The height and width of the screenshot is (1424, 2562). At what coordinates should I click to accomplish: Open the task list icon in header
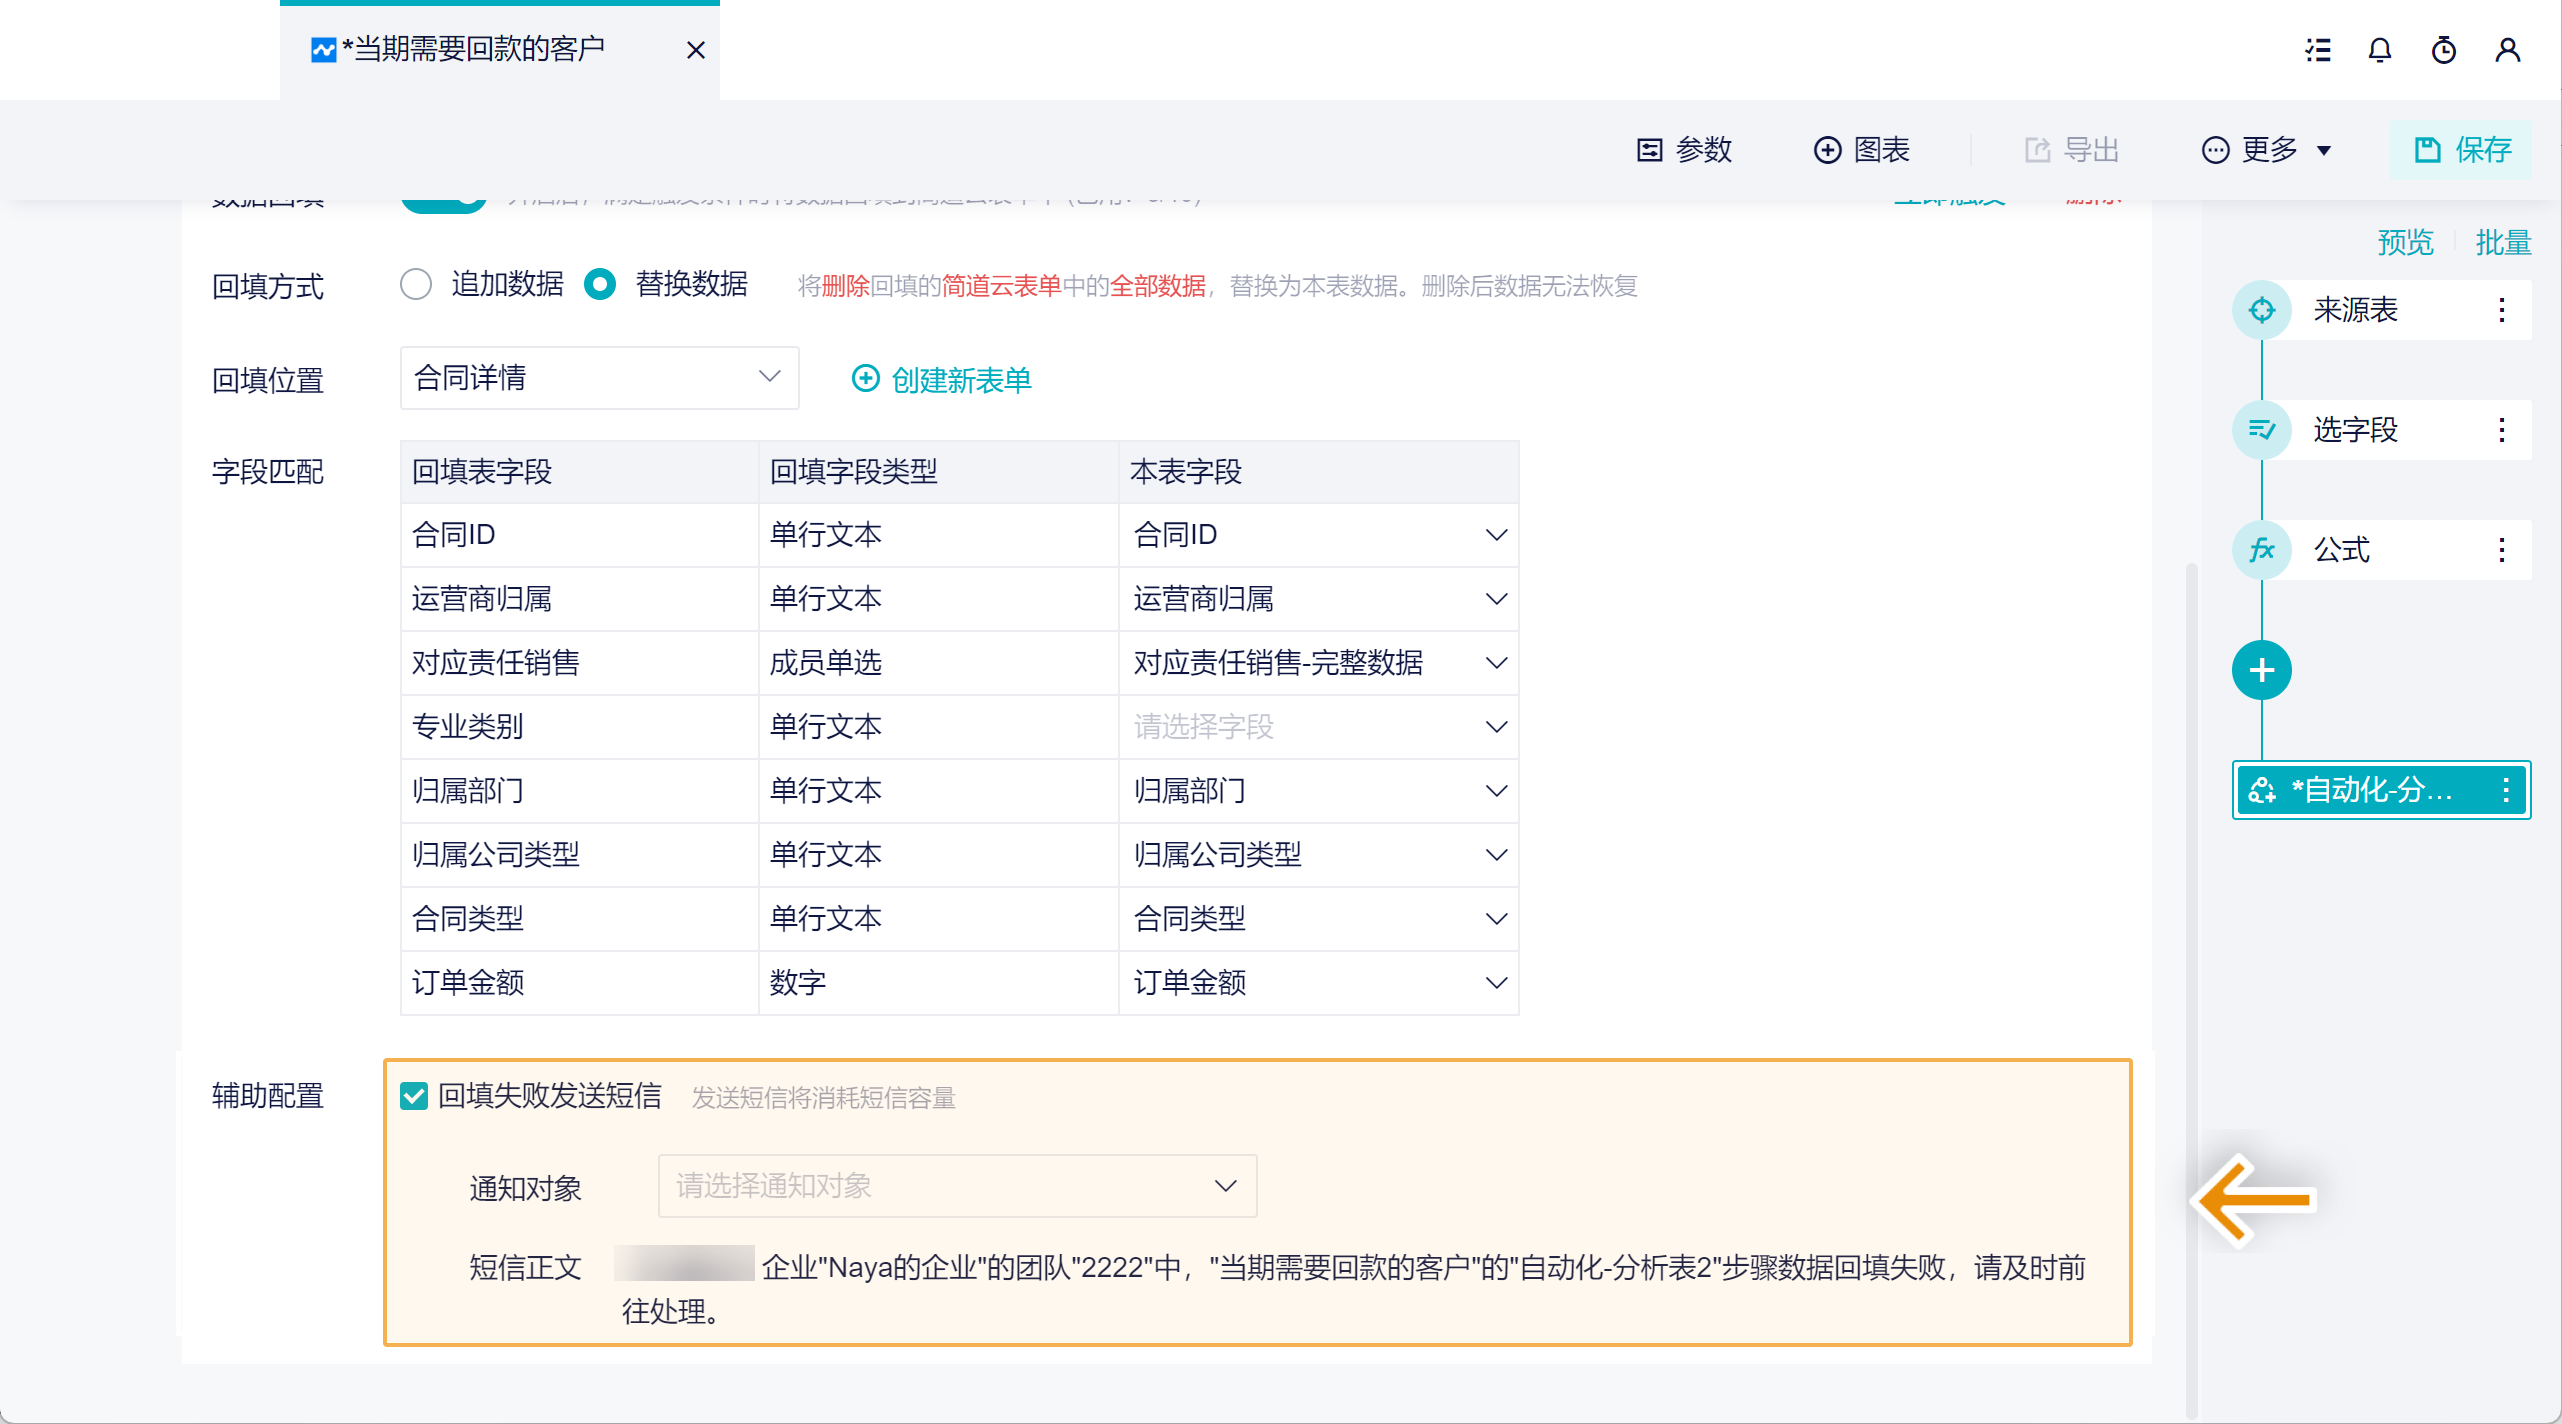pos(2318,50)
